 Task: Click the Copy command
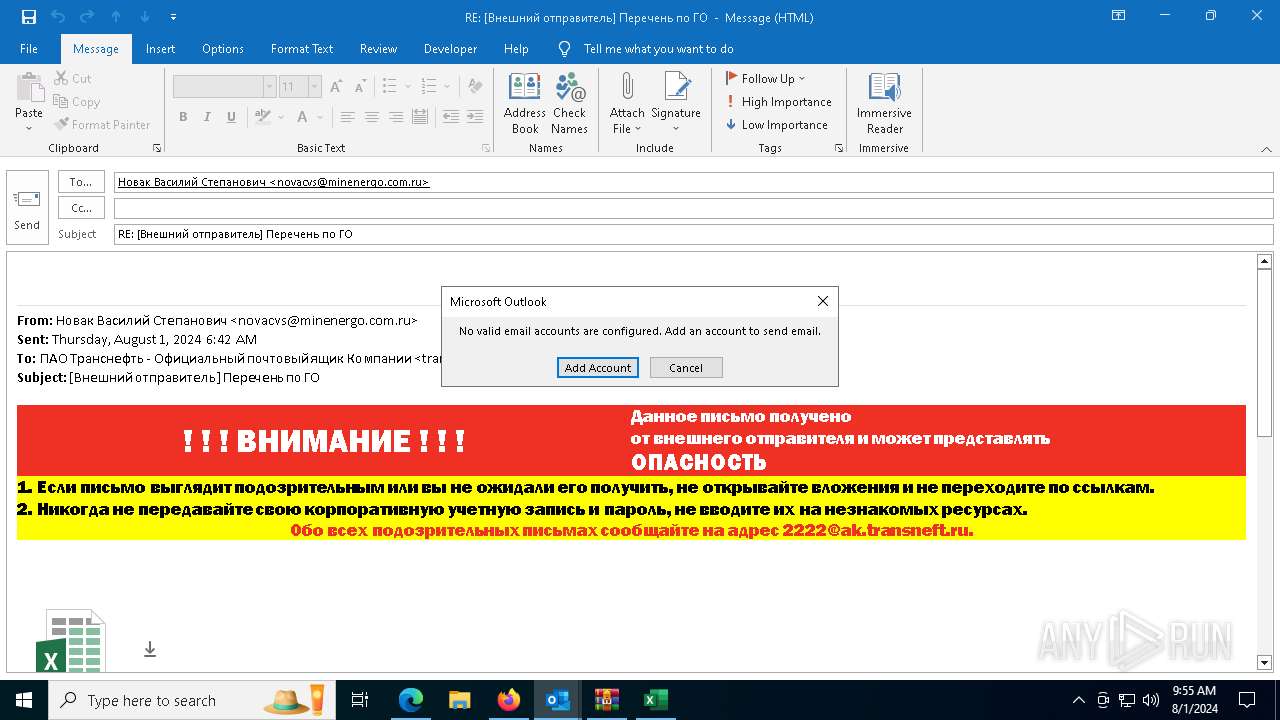point(77,101)
